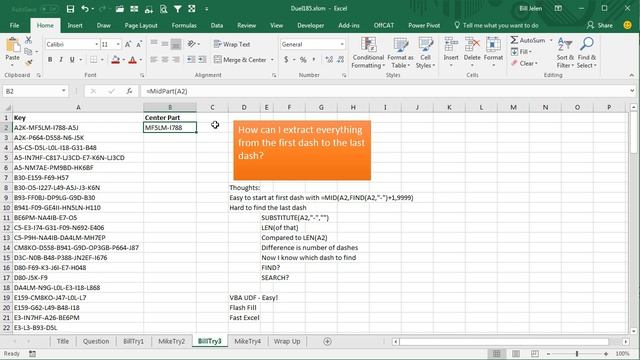Image resolution: width=640 pixels, height=360 pixels.
Task: Toggle align left
Action: [x=154, y=60]
